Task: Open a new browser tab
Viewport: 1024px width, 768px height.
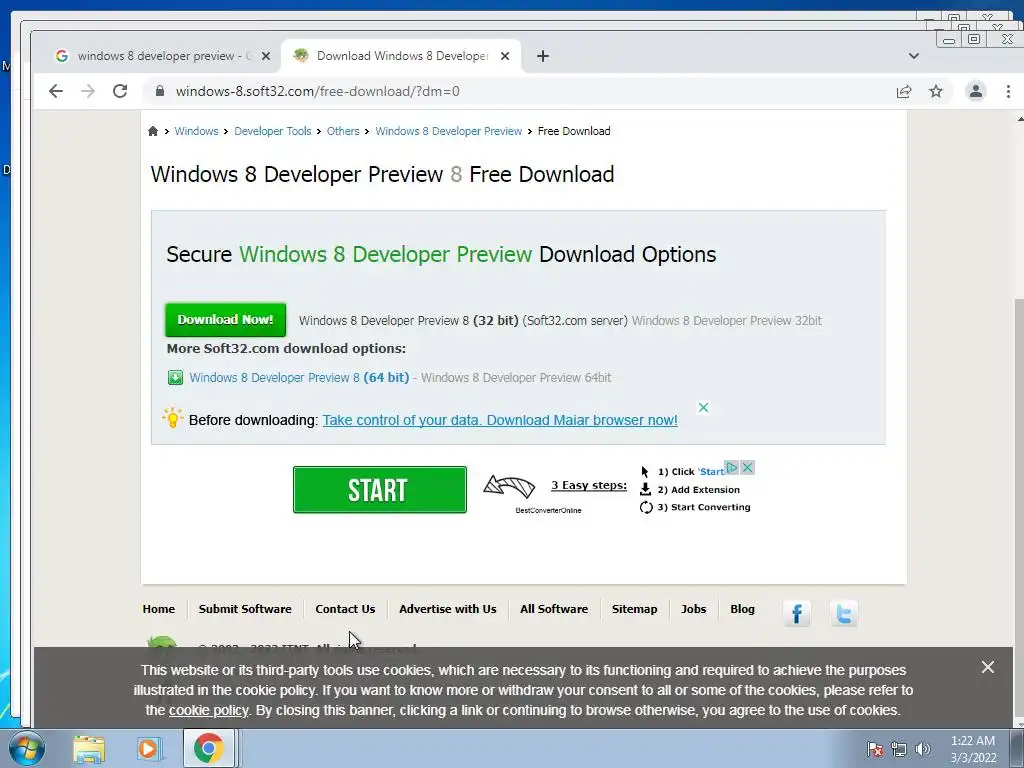Action: click(x=543, y=56)
